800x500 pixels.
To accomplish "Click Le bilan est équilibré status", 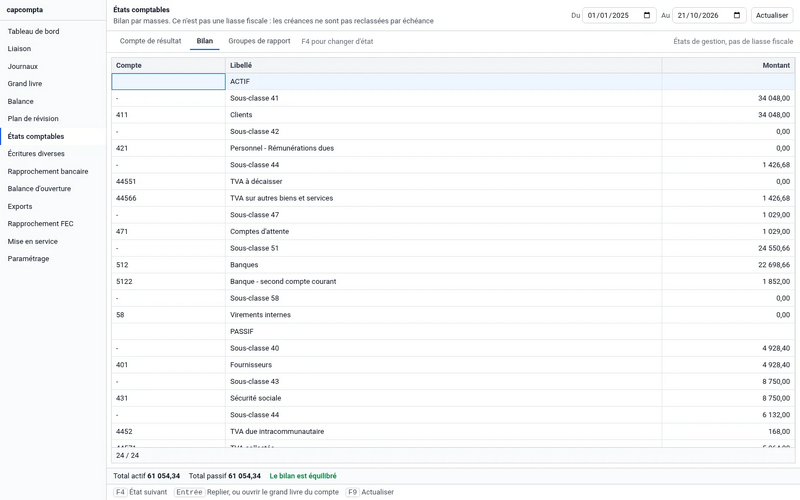I will click(x=303, y=476).
